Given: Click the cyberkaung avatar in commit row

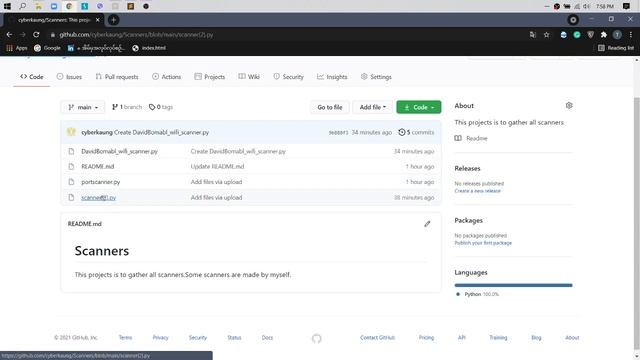Looking at the screenshot, I should pyautogui.click(x=71, y=132).
